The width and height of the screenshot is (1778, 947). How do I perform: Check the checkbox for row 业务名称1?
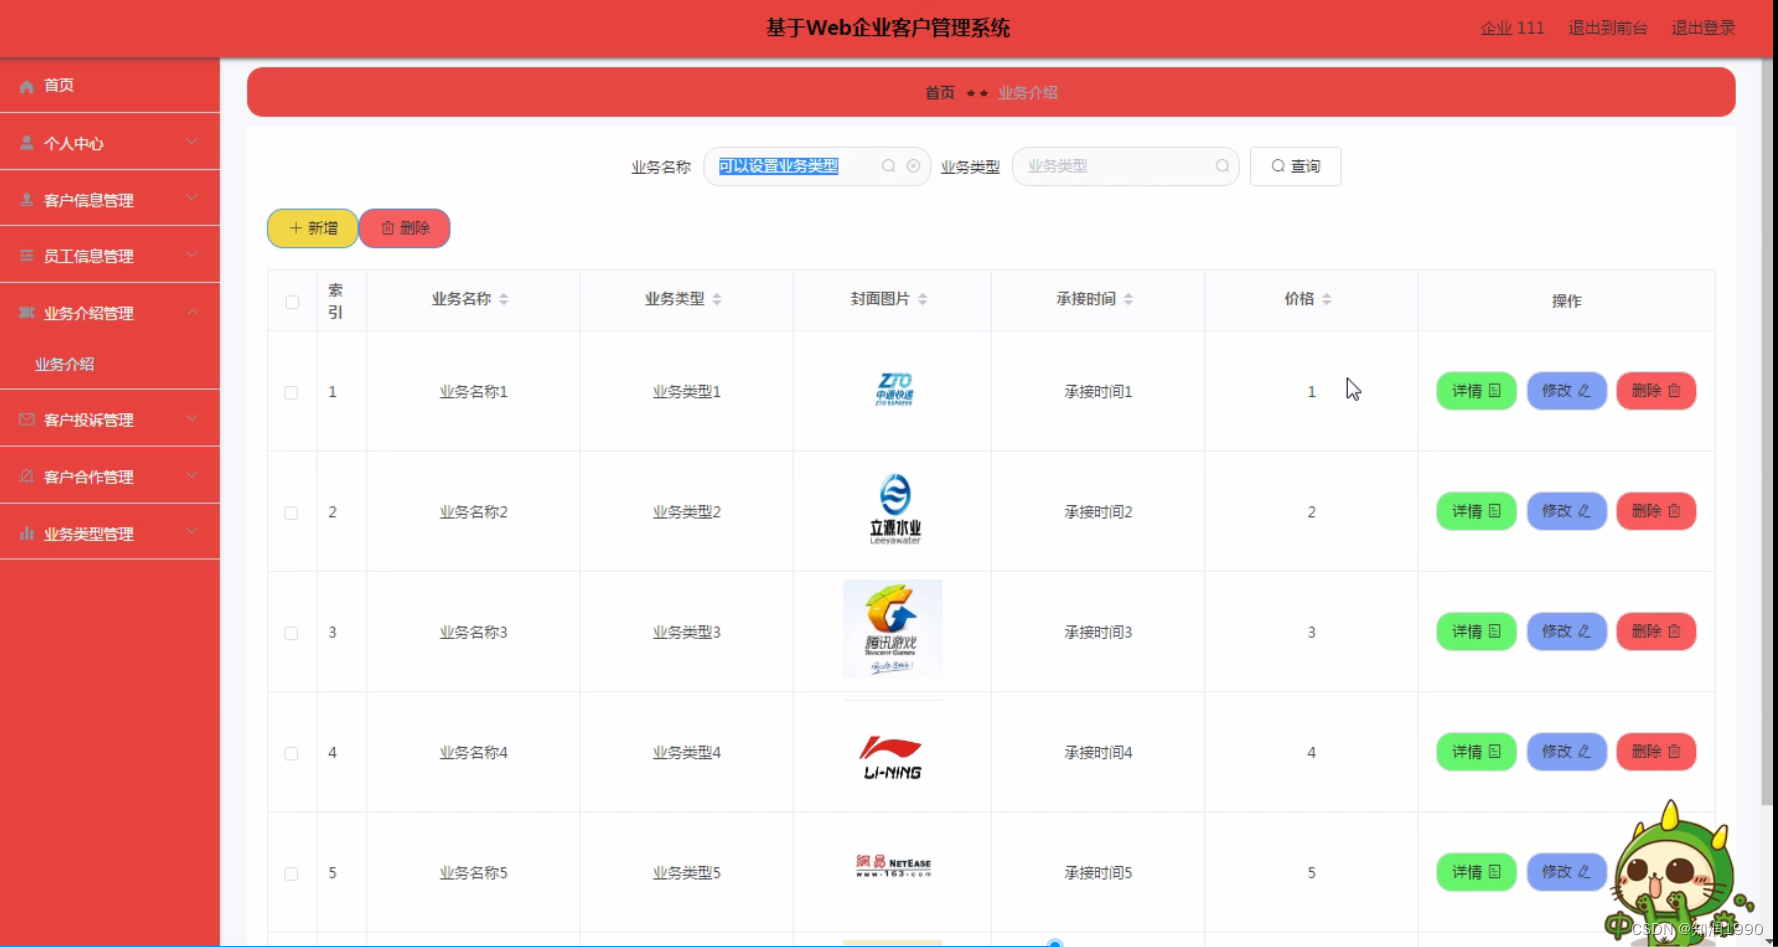click(x=291, y=392)
